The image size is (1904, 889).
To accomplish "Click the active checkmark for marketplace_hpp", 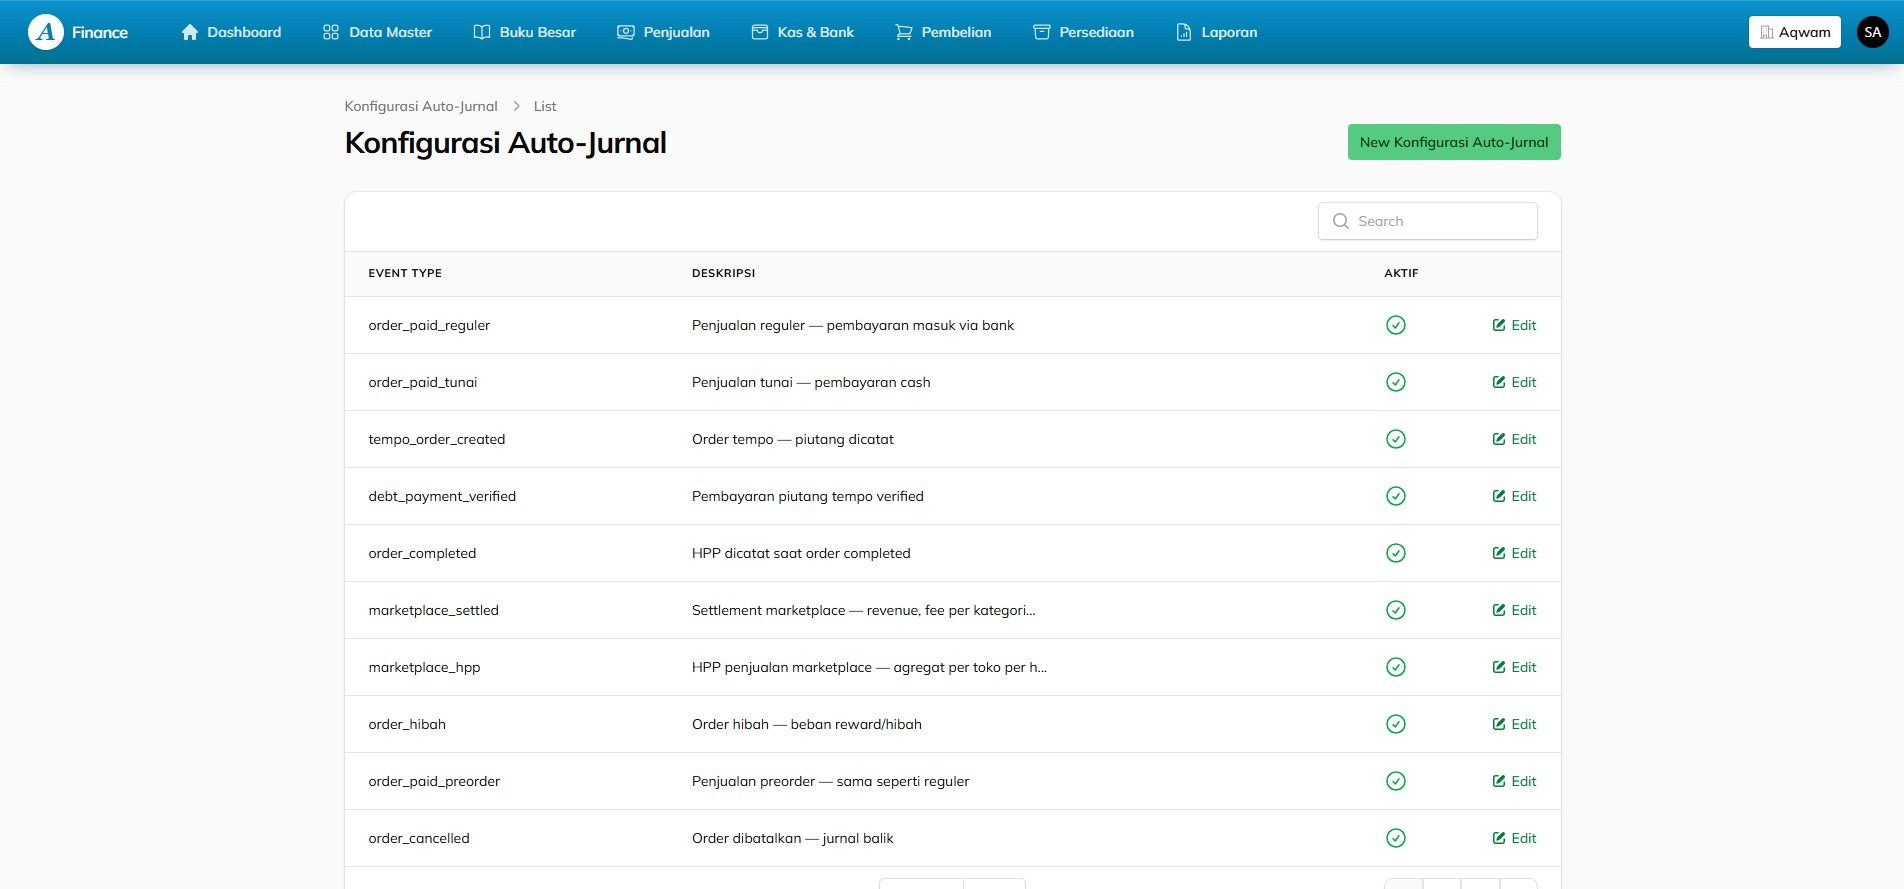I will click(x=1396, y=667).
